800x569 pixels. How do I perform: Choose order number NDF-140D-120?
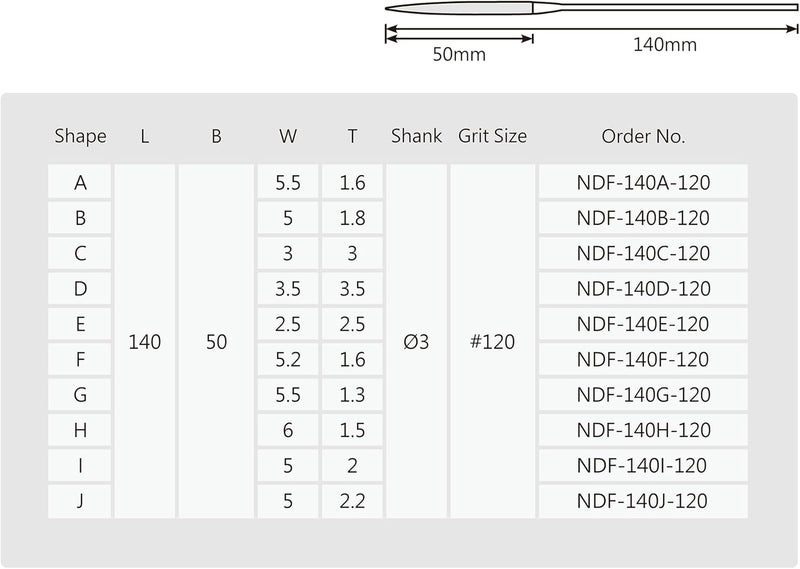(643, 288)
